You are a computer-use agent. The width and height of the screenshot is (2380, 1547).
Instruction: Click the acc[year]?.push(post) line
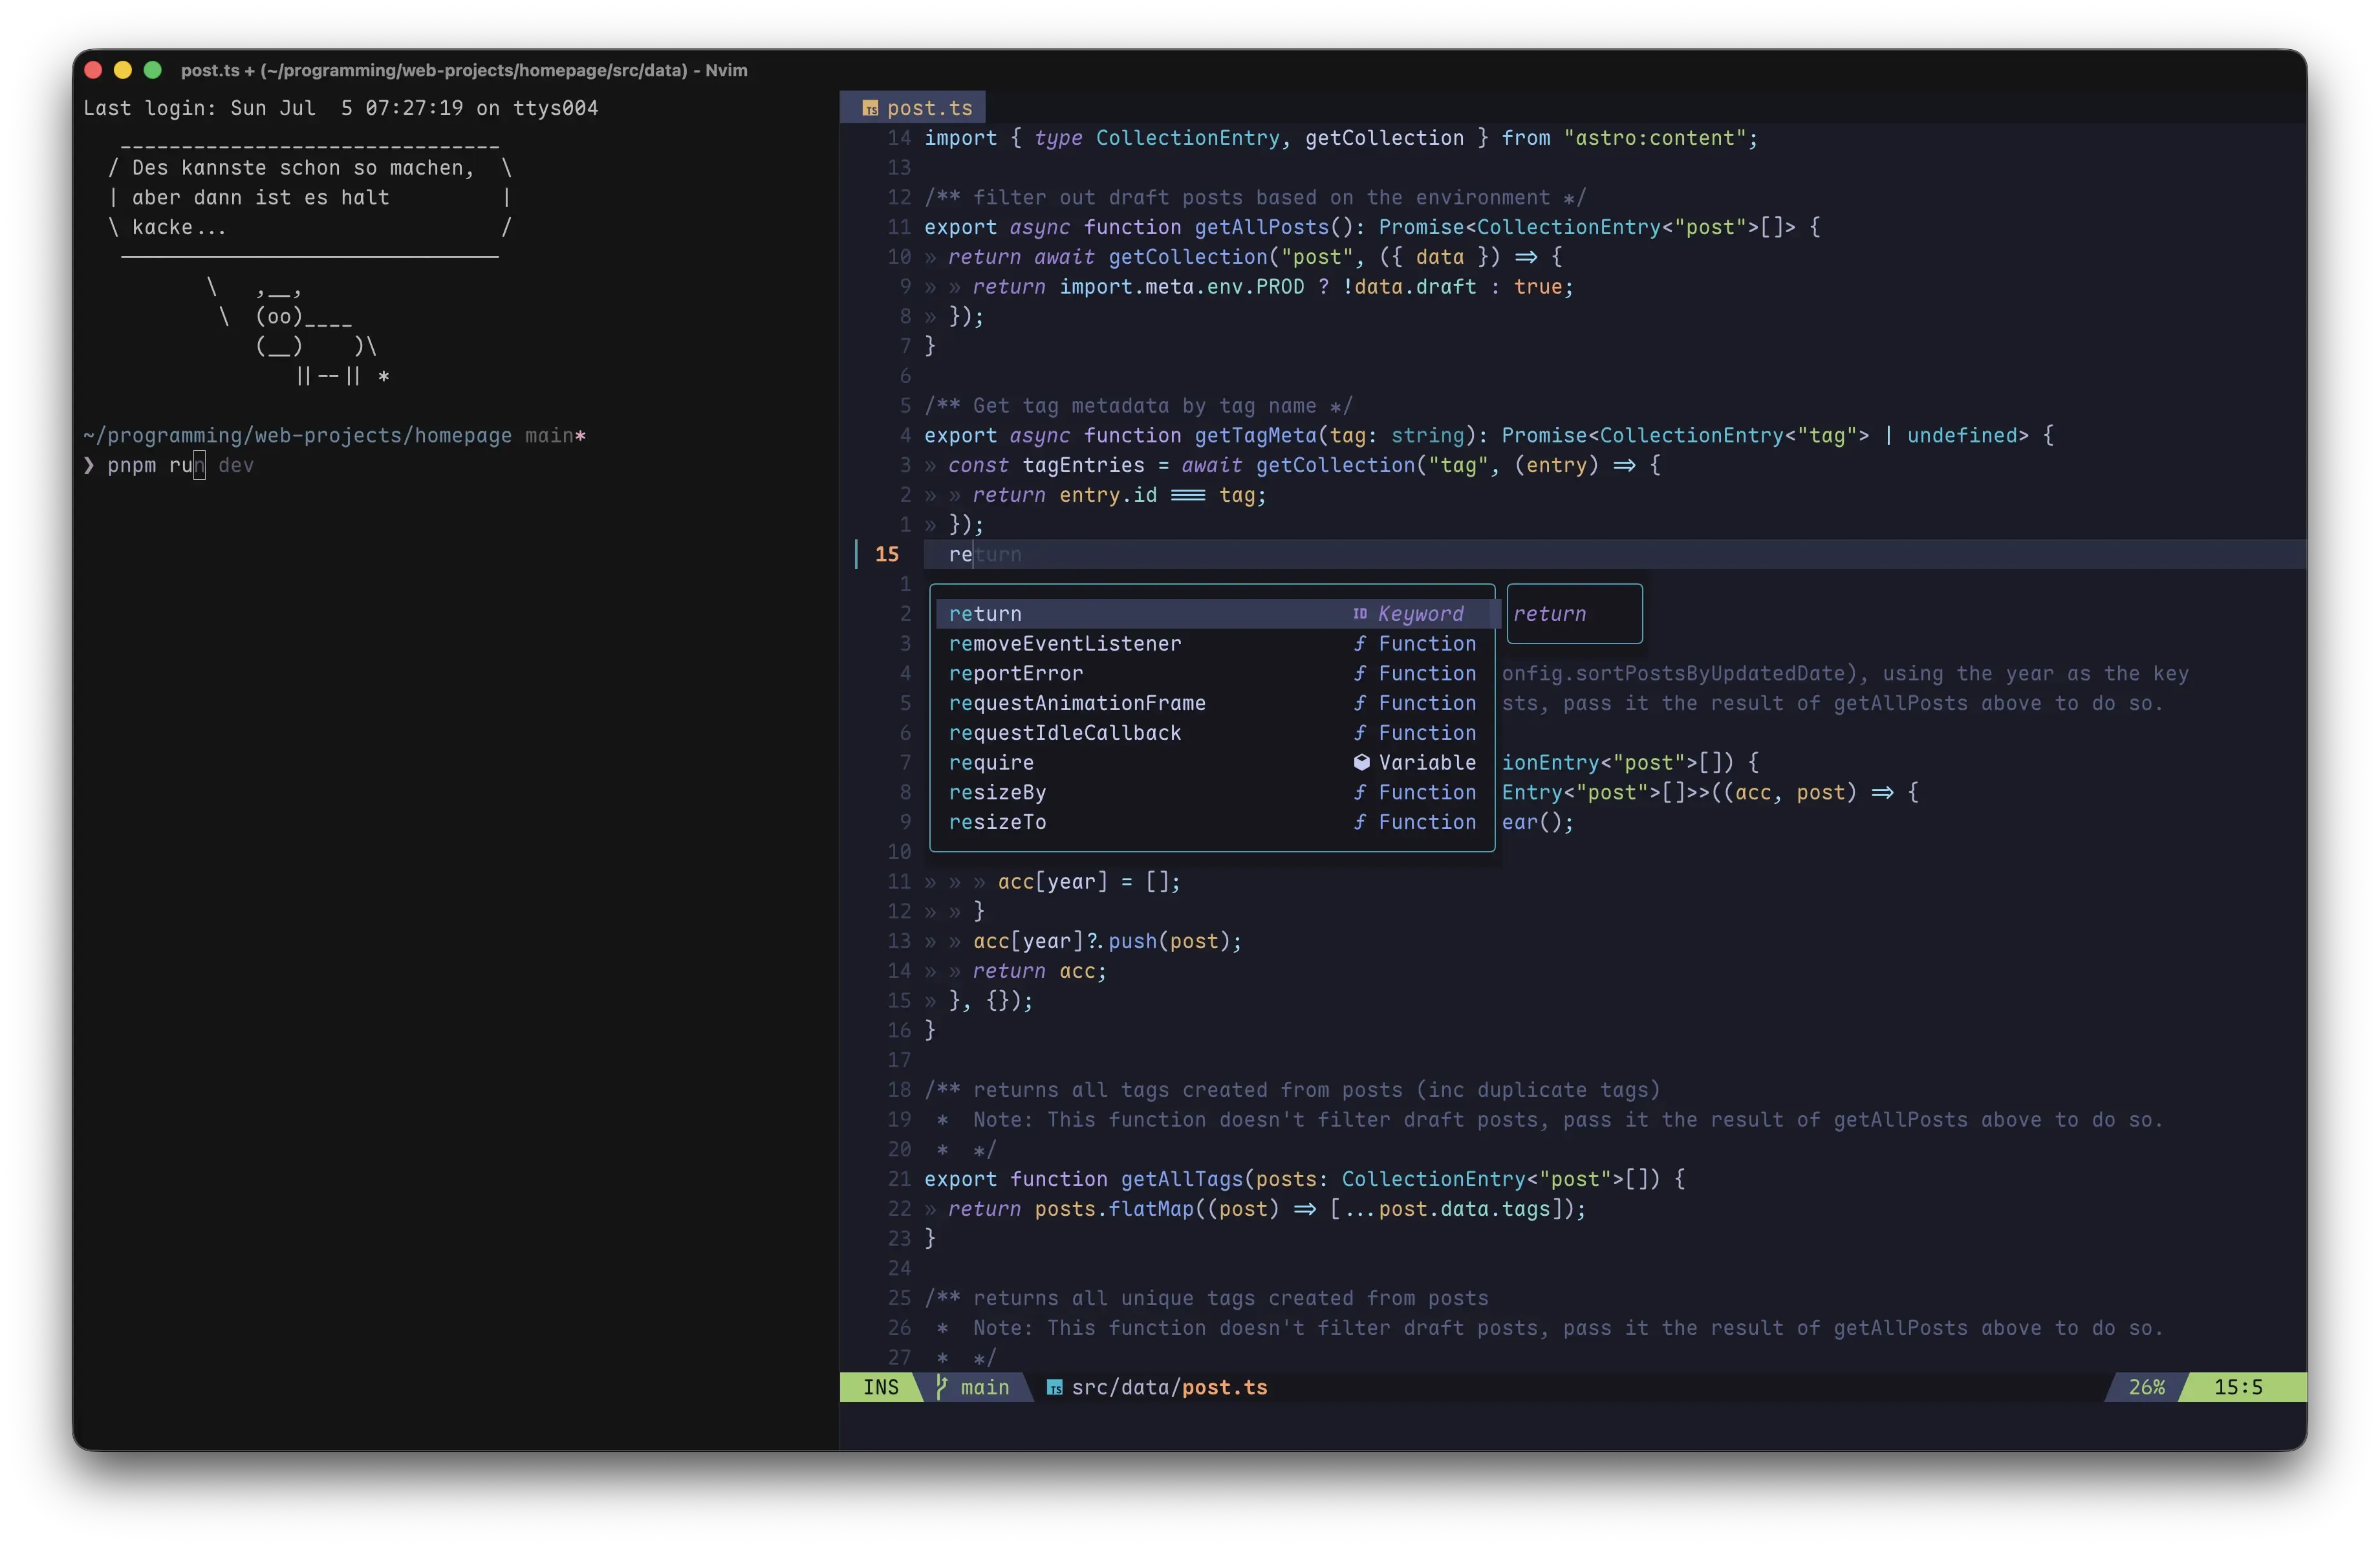pos(1107,942)
